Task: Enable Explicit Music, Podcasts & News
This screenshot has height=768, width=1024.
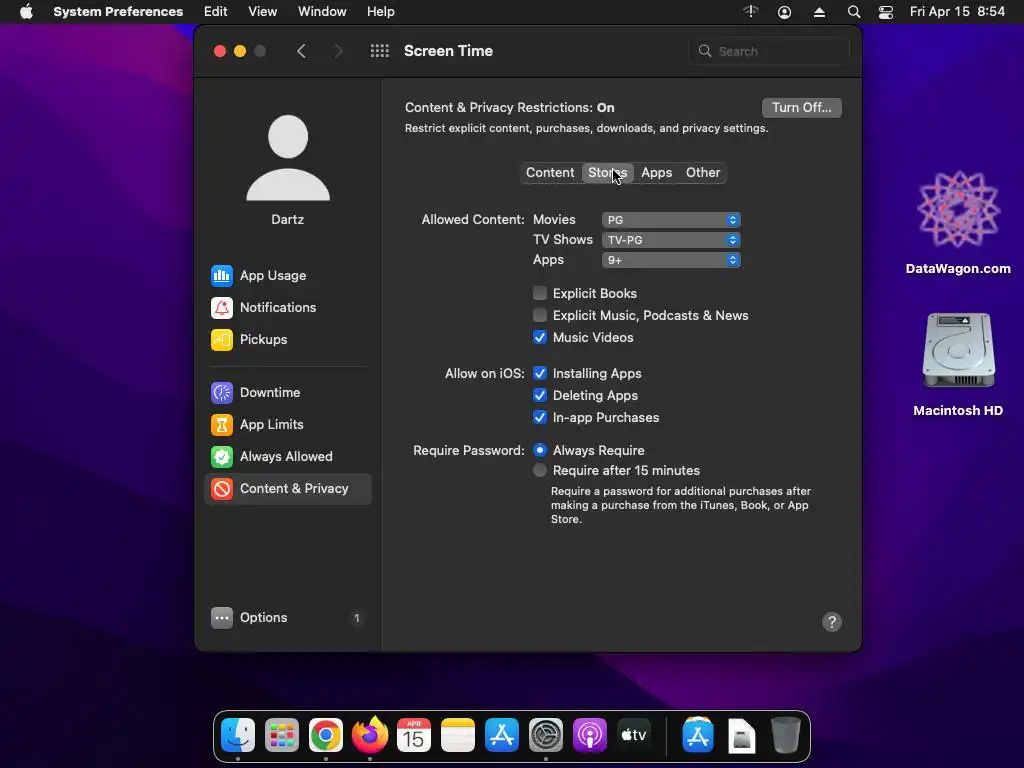Action: [539, 315]
